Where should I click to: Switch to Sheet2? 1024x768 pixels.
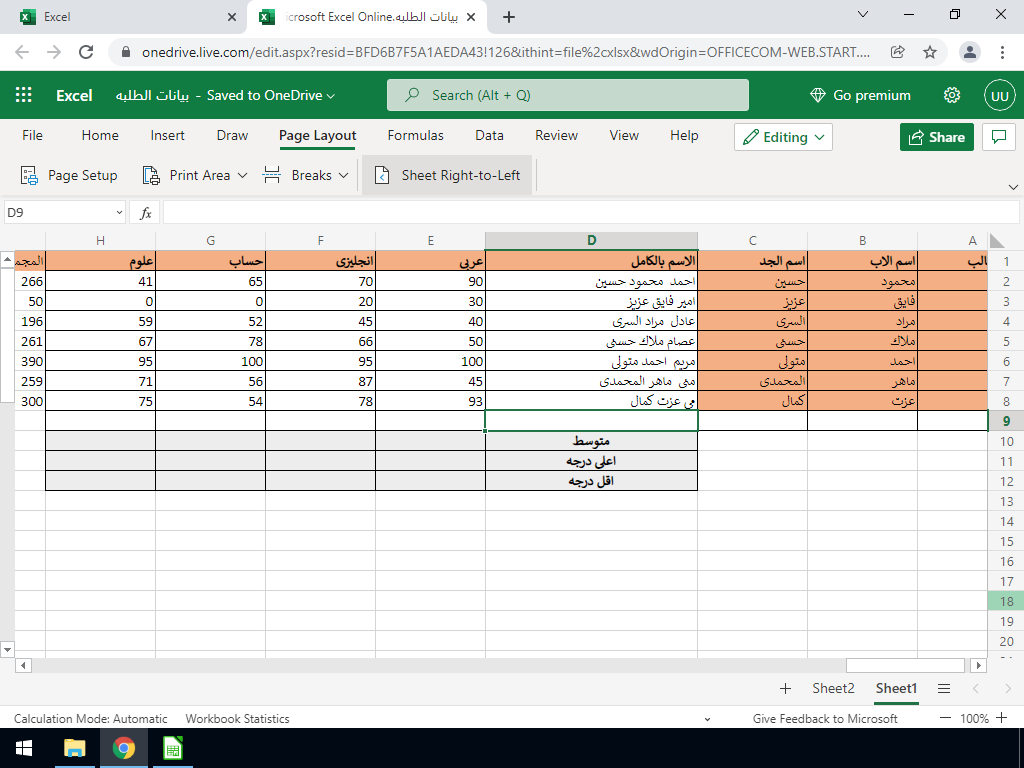[x=833, y=688]
